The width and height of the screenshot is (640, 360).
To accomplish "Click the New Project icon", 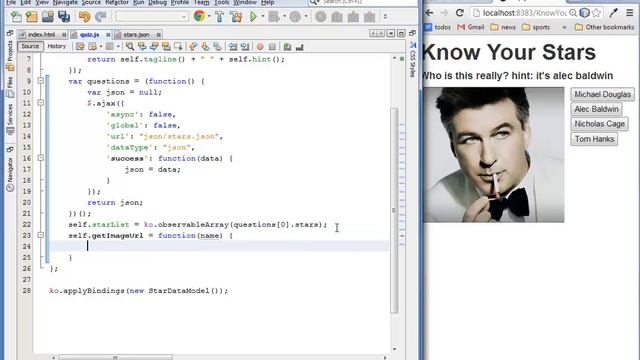I will (32, 17).
